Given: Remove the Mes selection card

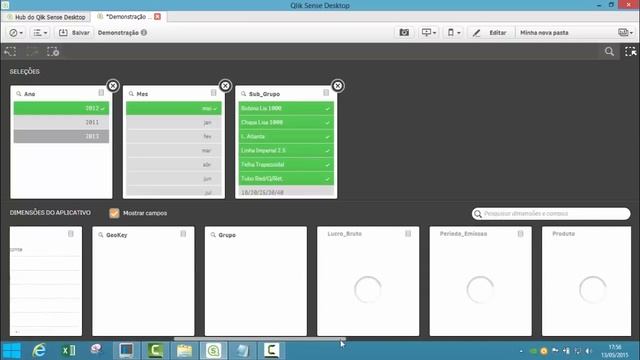Looking at the screenshot, I should pos(225,86).
